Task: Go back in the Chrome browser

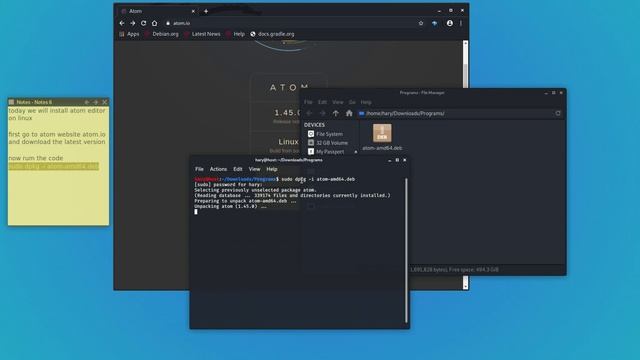Action: point(122,23)
